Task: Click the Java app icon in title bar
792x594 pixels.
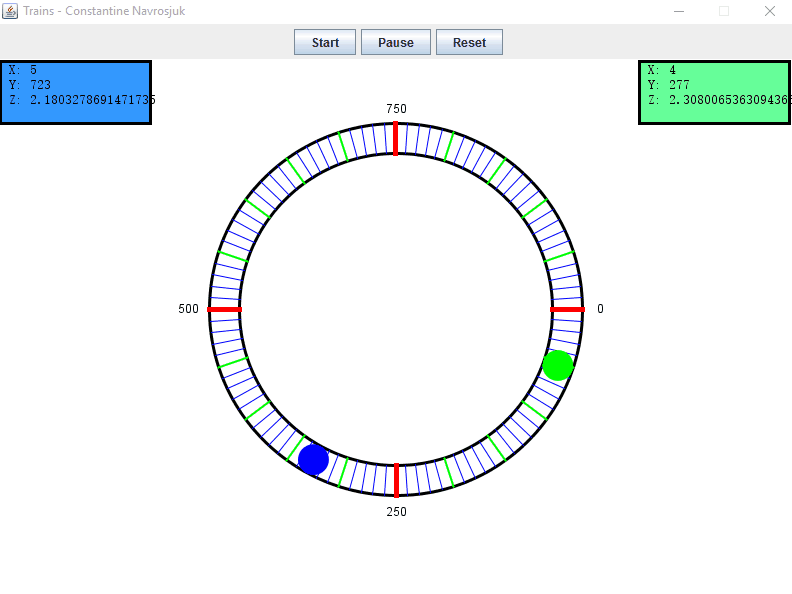Action: point(10,11)
